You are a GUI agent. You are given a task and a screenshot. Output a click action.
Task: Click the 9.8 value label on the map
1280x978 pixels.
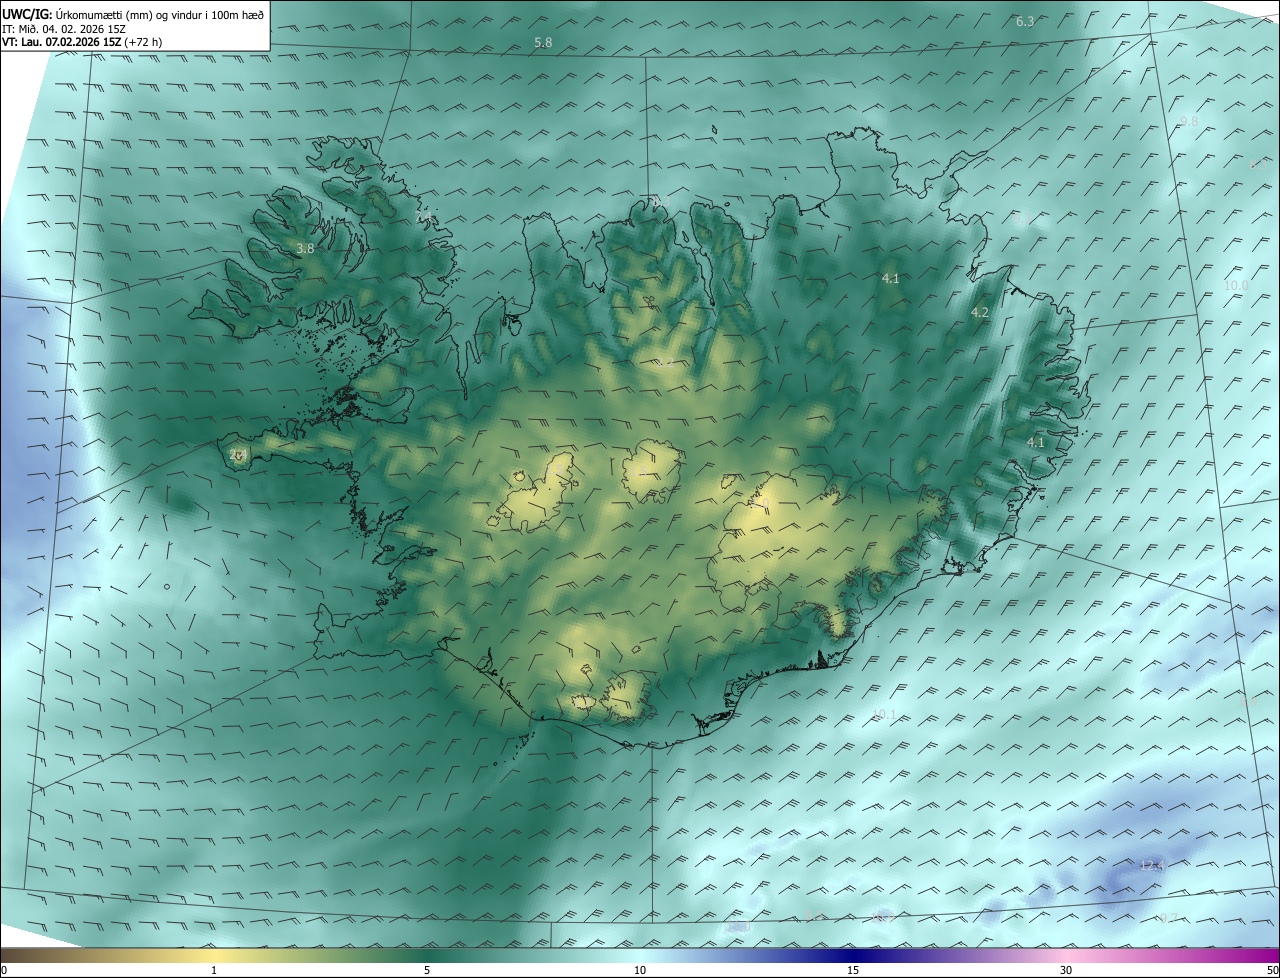pyautogui.click(x=1189, y=121)
